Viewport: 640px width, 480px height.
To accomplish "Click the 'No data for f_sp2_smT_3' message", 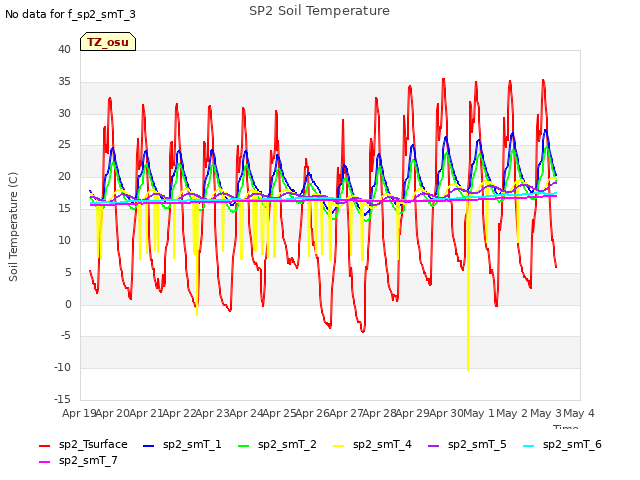I will click(70, 14).
